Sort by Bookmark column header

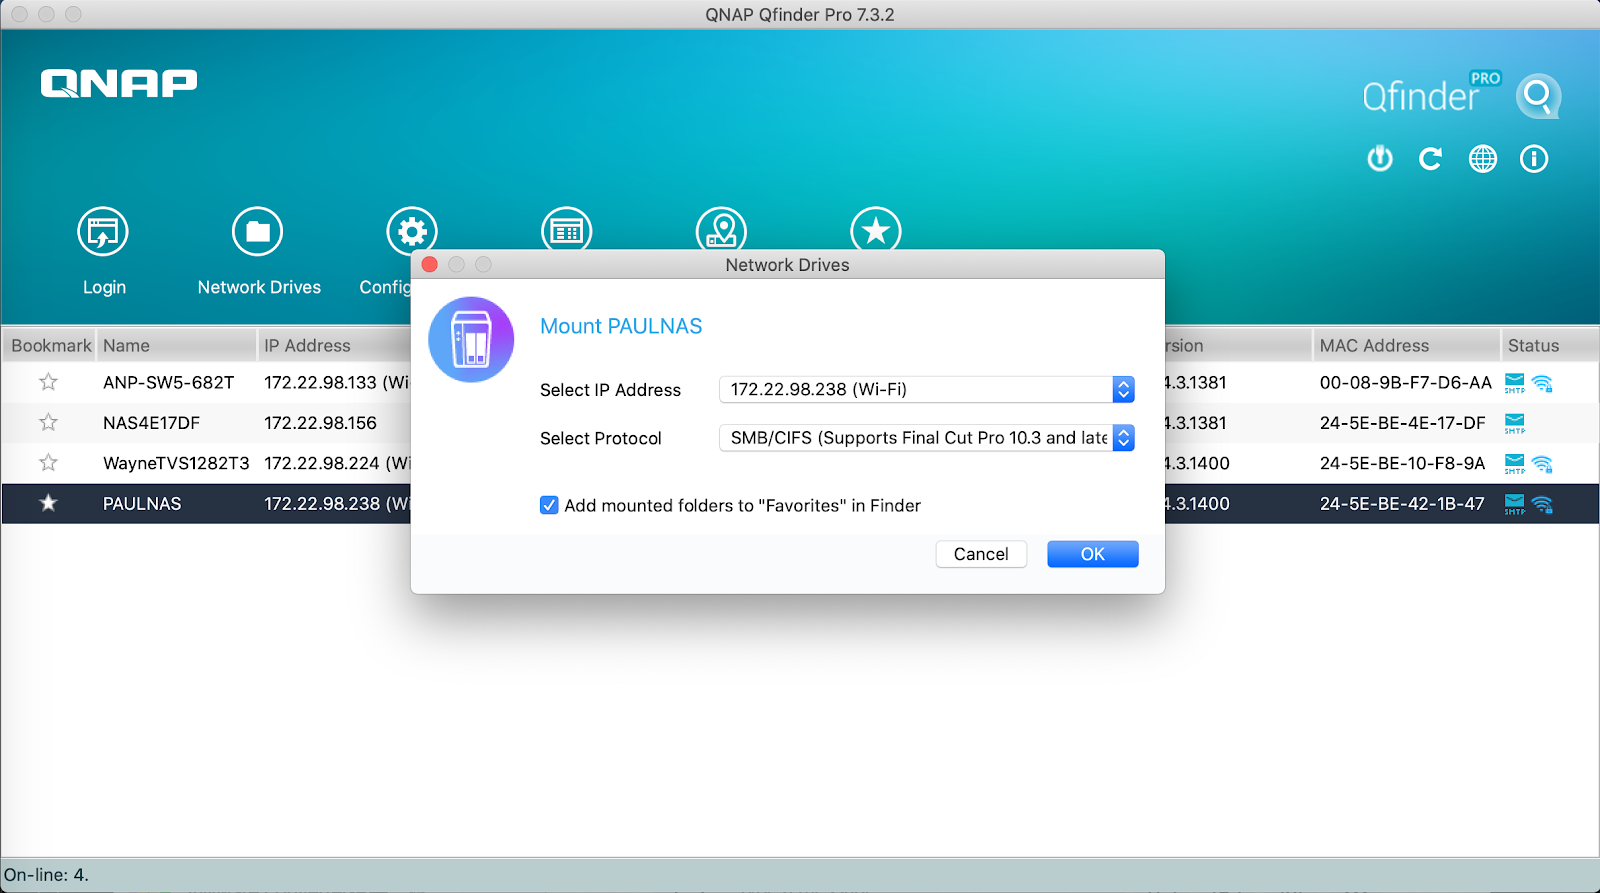[49, 345]
